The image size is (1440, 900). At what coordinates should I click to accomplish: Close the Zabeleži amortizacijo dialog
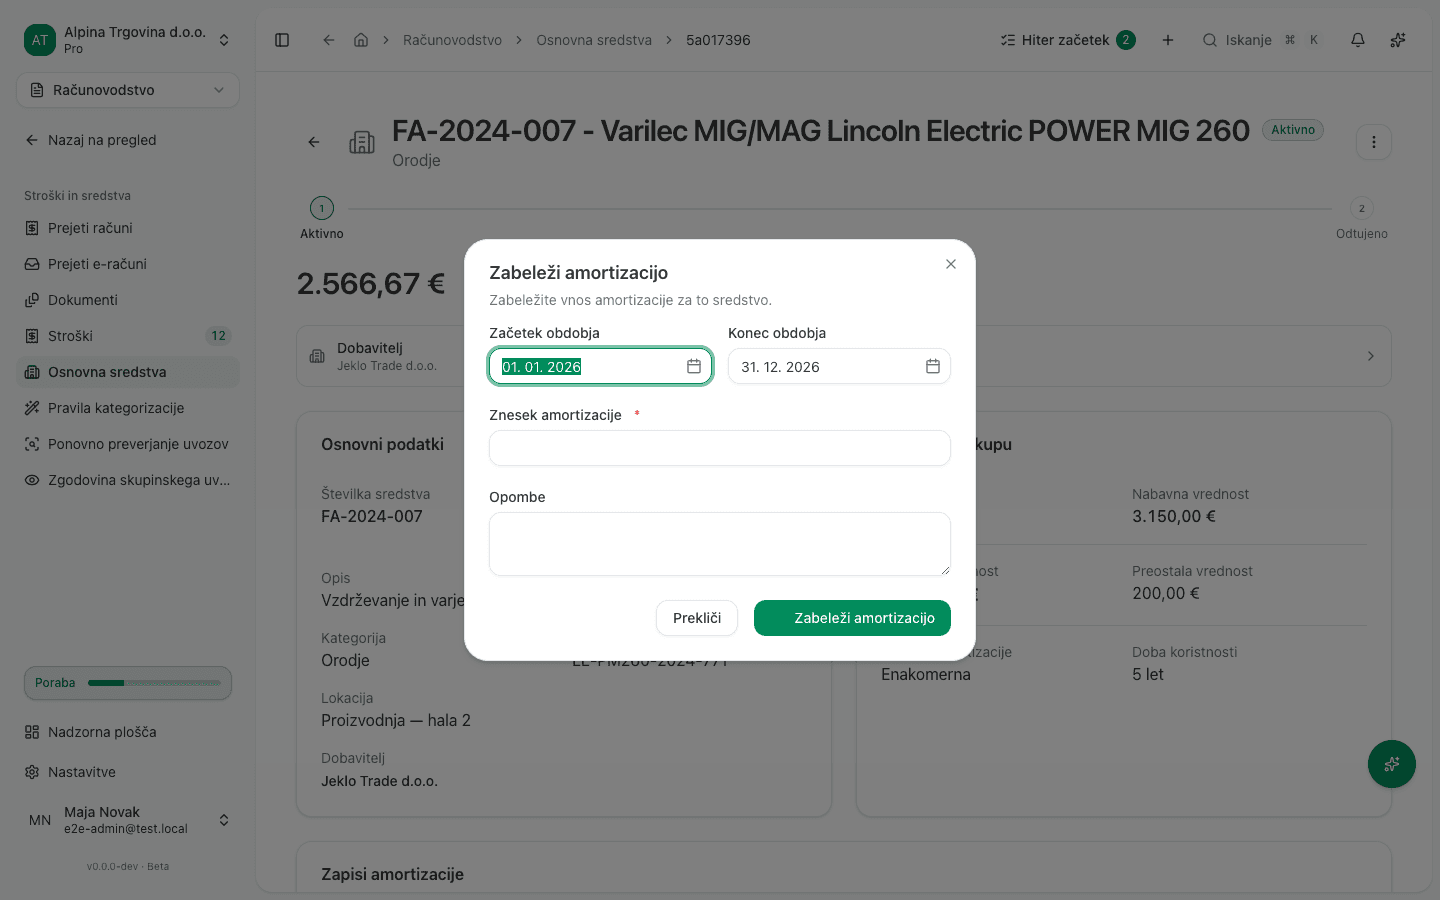click(x=951, y=264)
